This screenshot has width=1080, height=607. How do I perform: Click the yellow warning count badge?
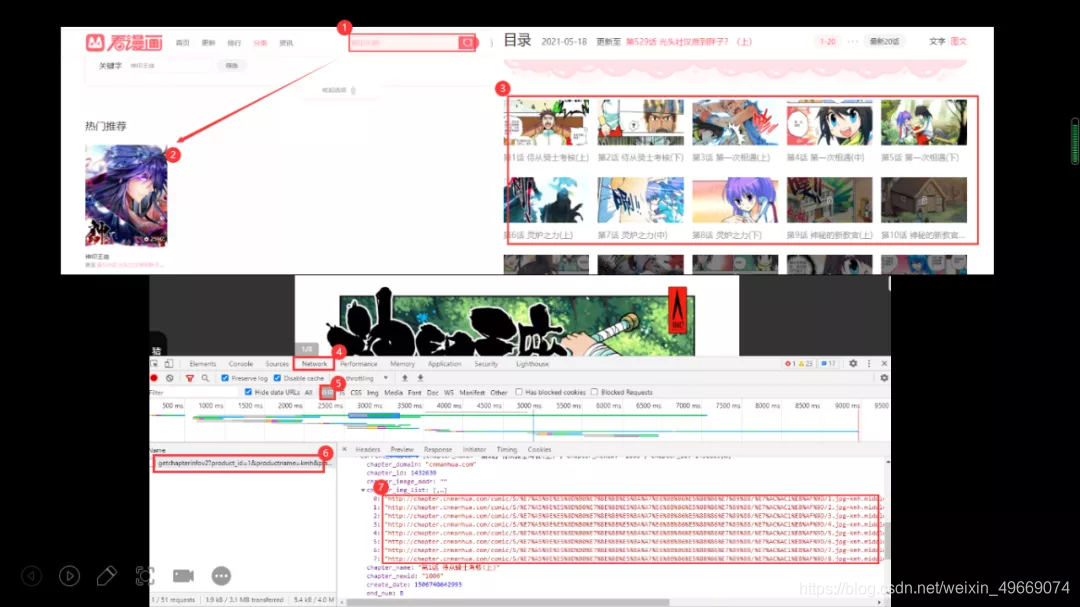(x=806, y=364)
